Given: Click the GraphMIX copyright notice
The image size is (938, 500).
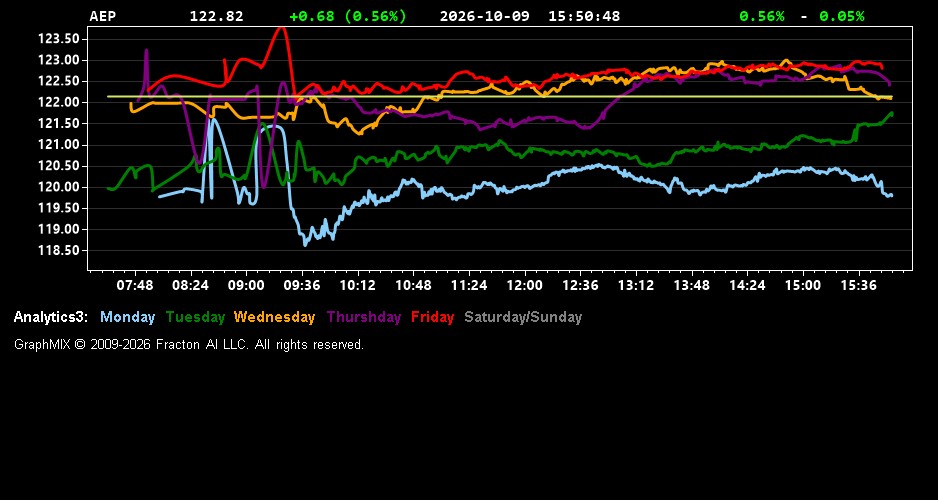Looking at the screenshot, I should tap(189, 345).
